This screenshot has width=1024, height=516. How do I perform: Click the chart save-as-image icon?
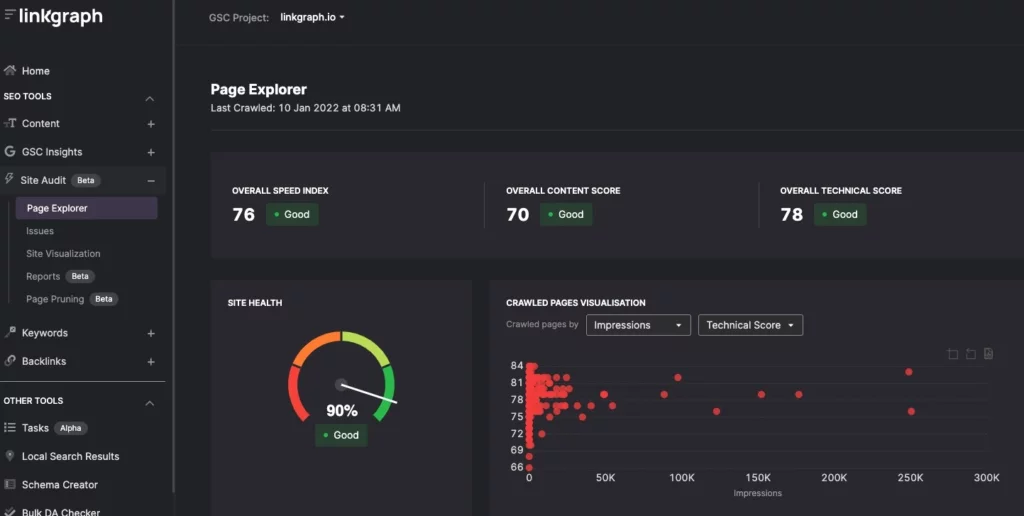pos(988,354)
